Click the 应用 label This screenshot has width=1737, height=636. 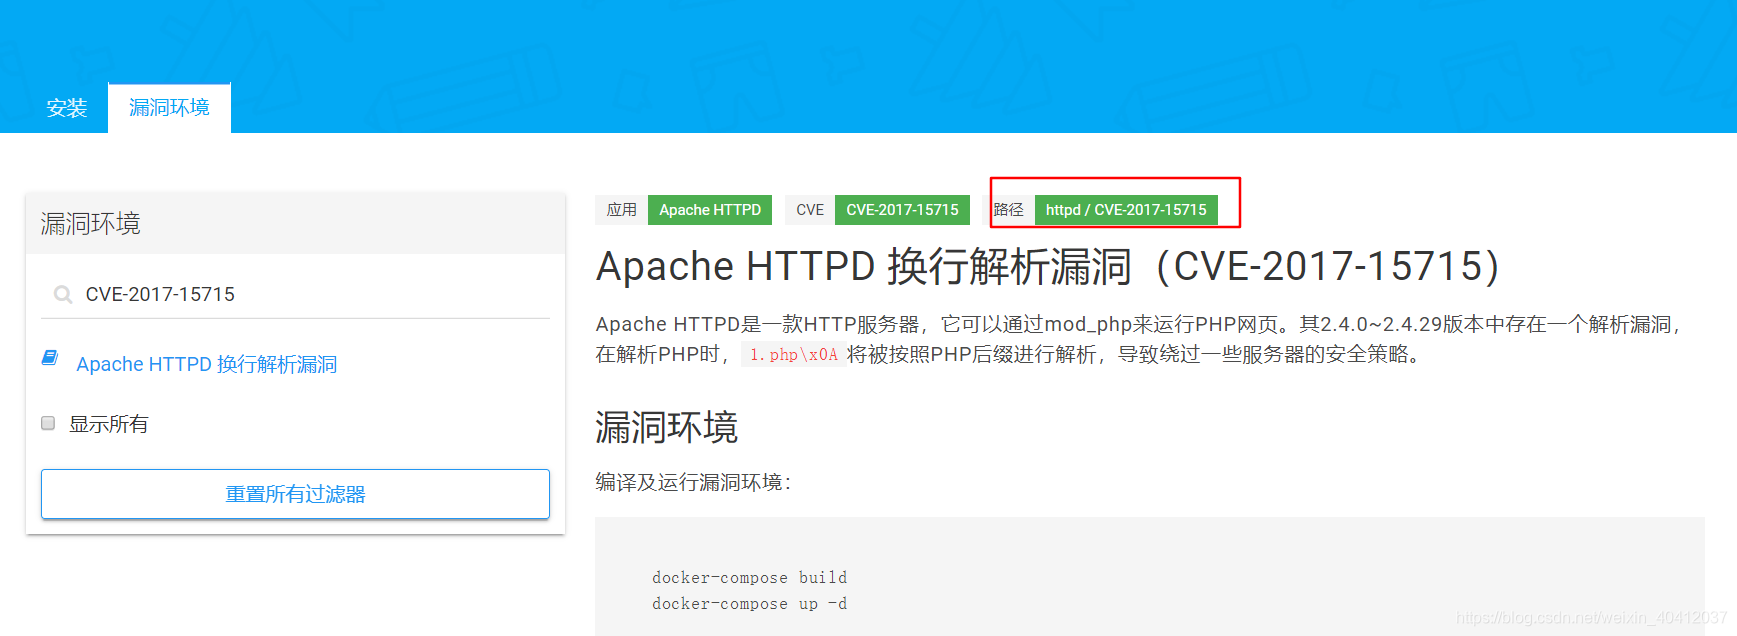pyautogui.click(x=621, y=210)
